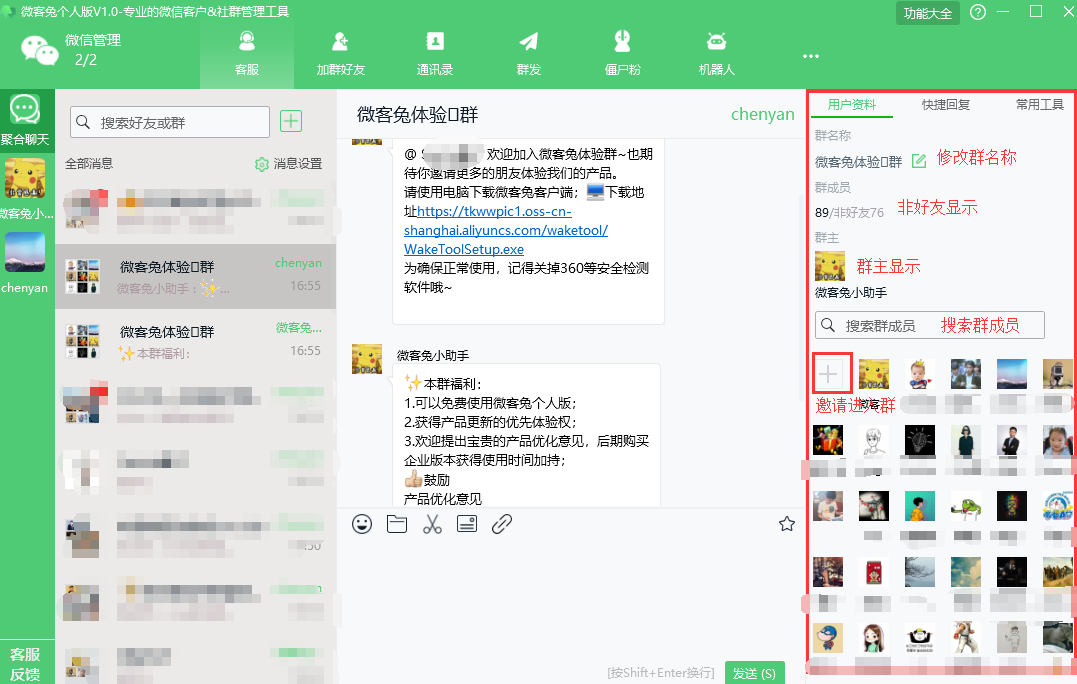Screen dimensions: 1077x684
Task: Click the plus invite-to-group button
Action: 829,374
